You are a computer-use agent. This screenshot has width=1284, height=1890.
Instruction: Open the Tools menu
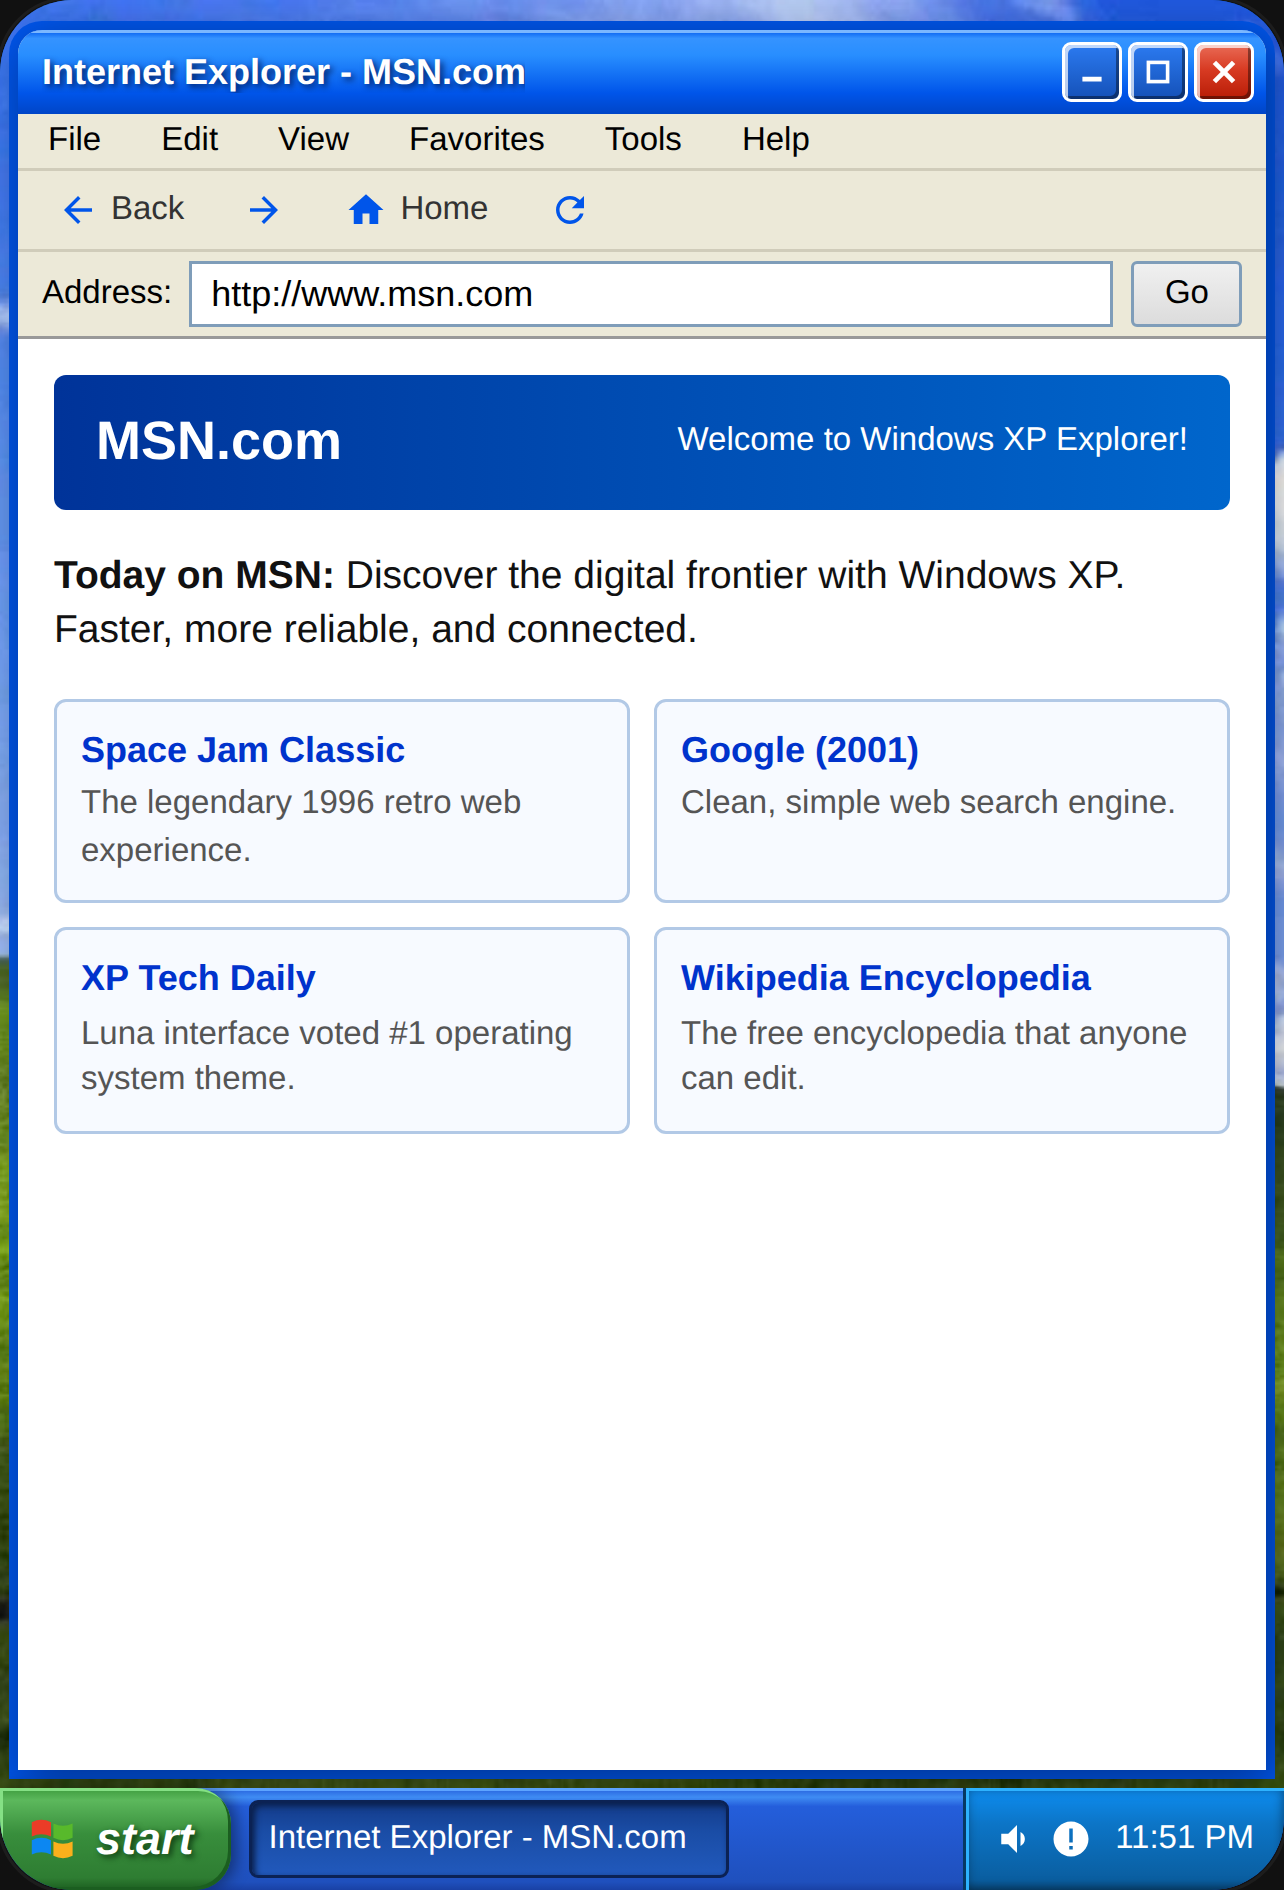click(x=643, y=139)
